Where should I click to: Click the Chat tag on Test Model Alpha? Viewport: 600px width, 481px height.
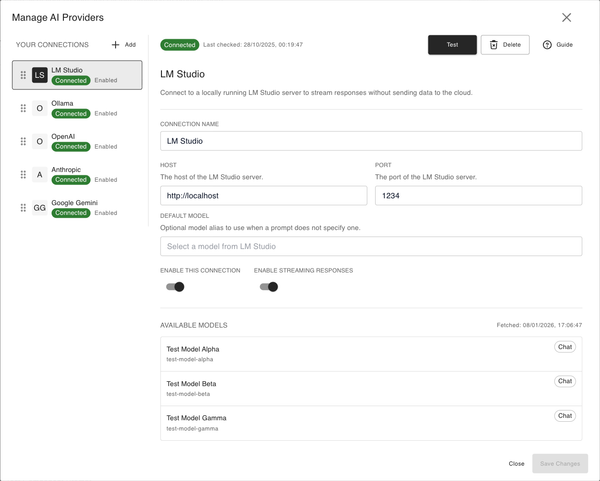[x=565, y=347]
